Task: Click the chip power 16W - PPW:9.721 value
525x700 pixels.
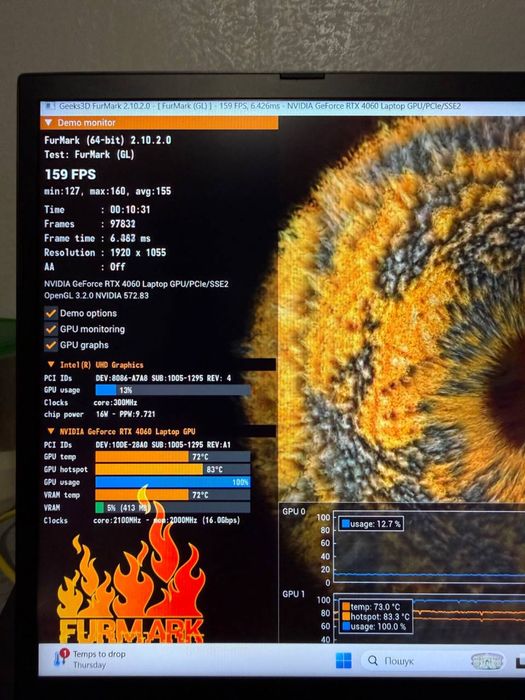Action: coord(125,414)
